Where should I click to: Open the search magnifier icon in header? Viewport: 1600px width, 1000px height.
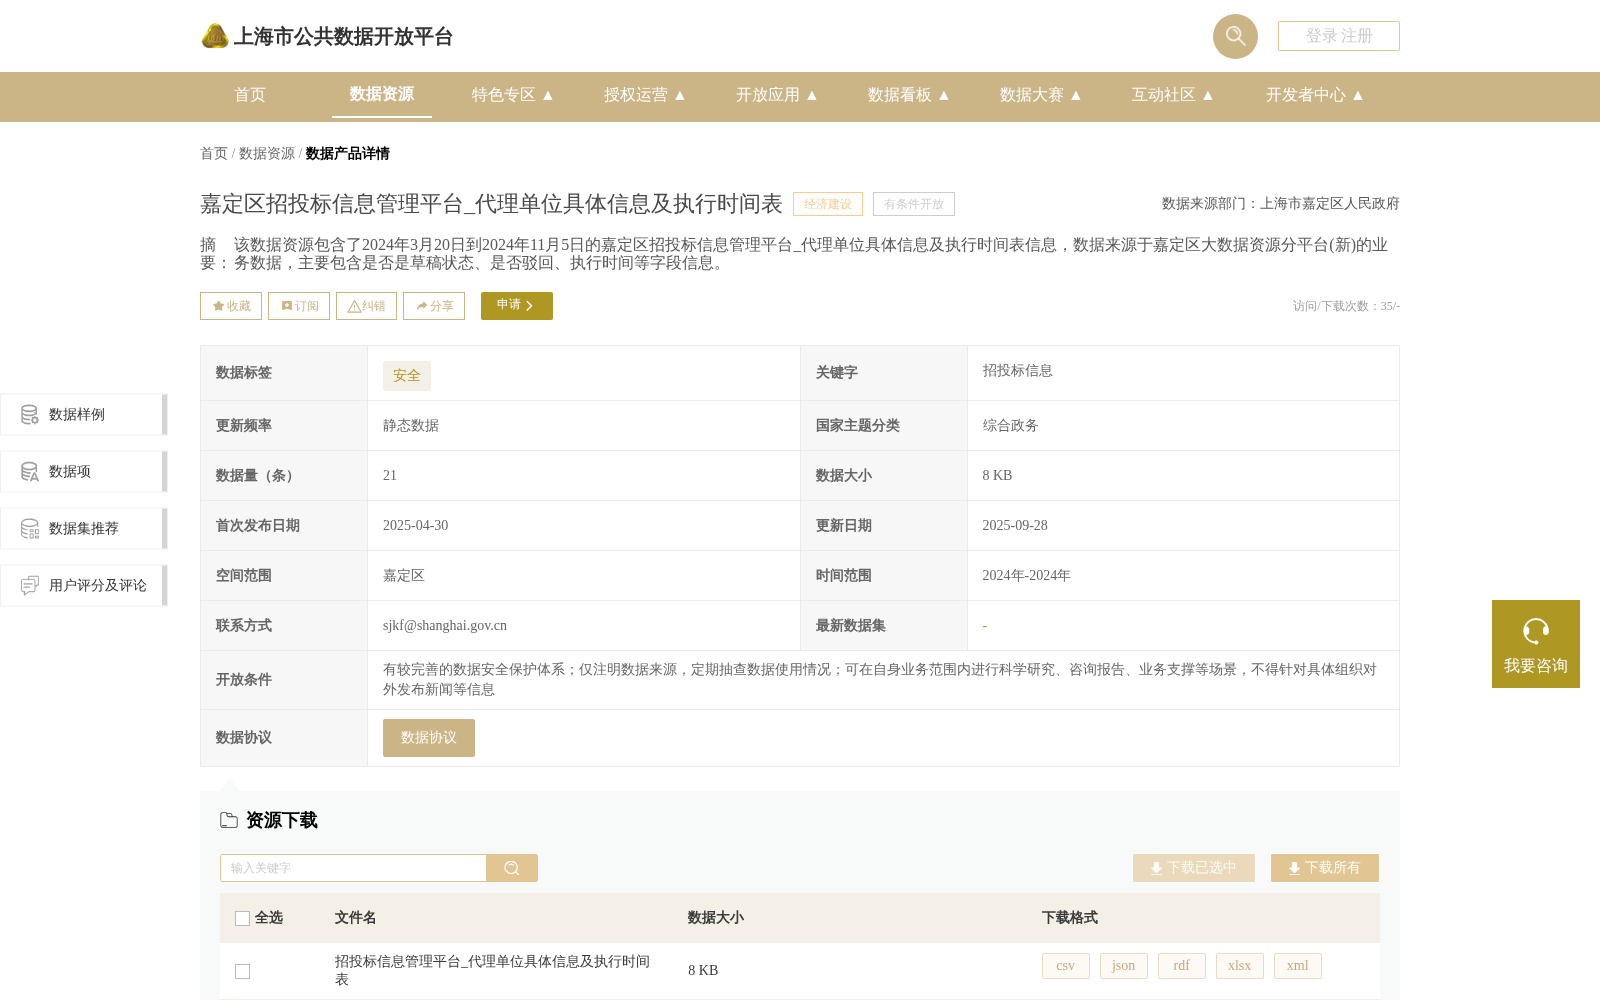(1235, 36)
